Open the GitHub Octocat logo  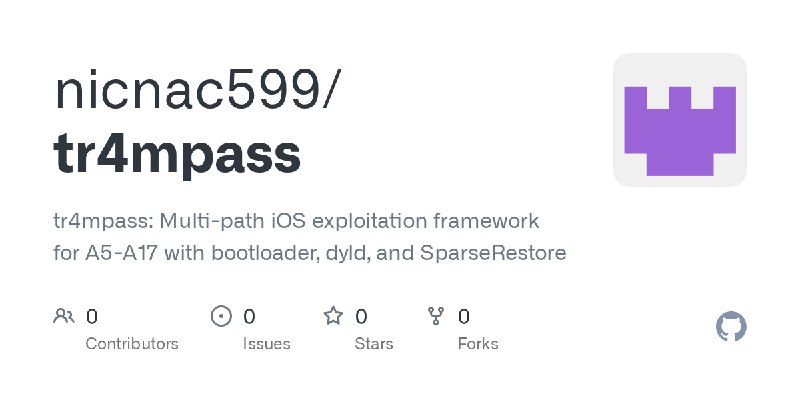[731, 326]
